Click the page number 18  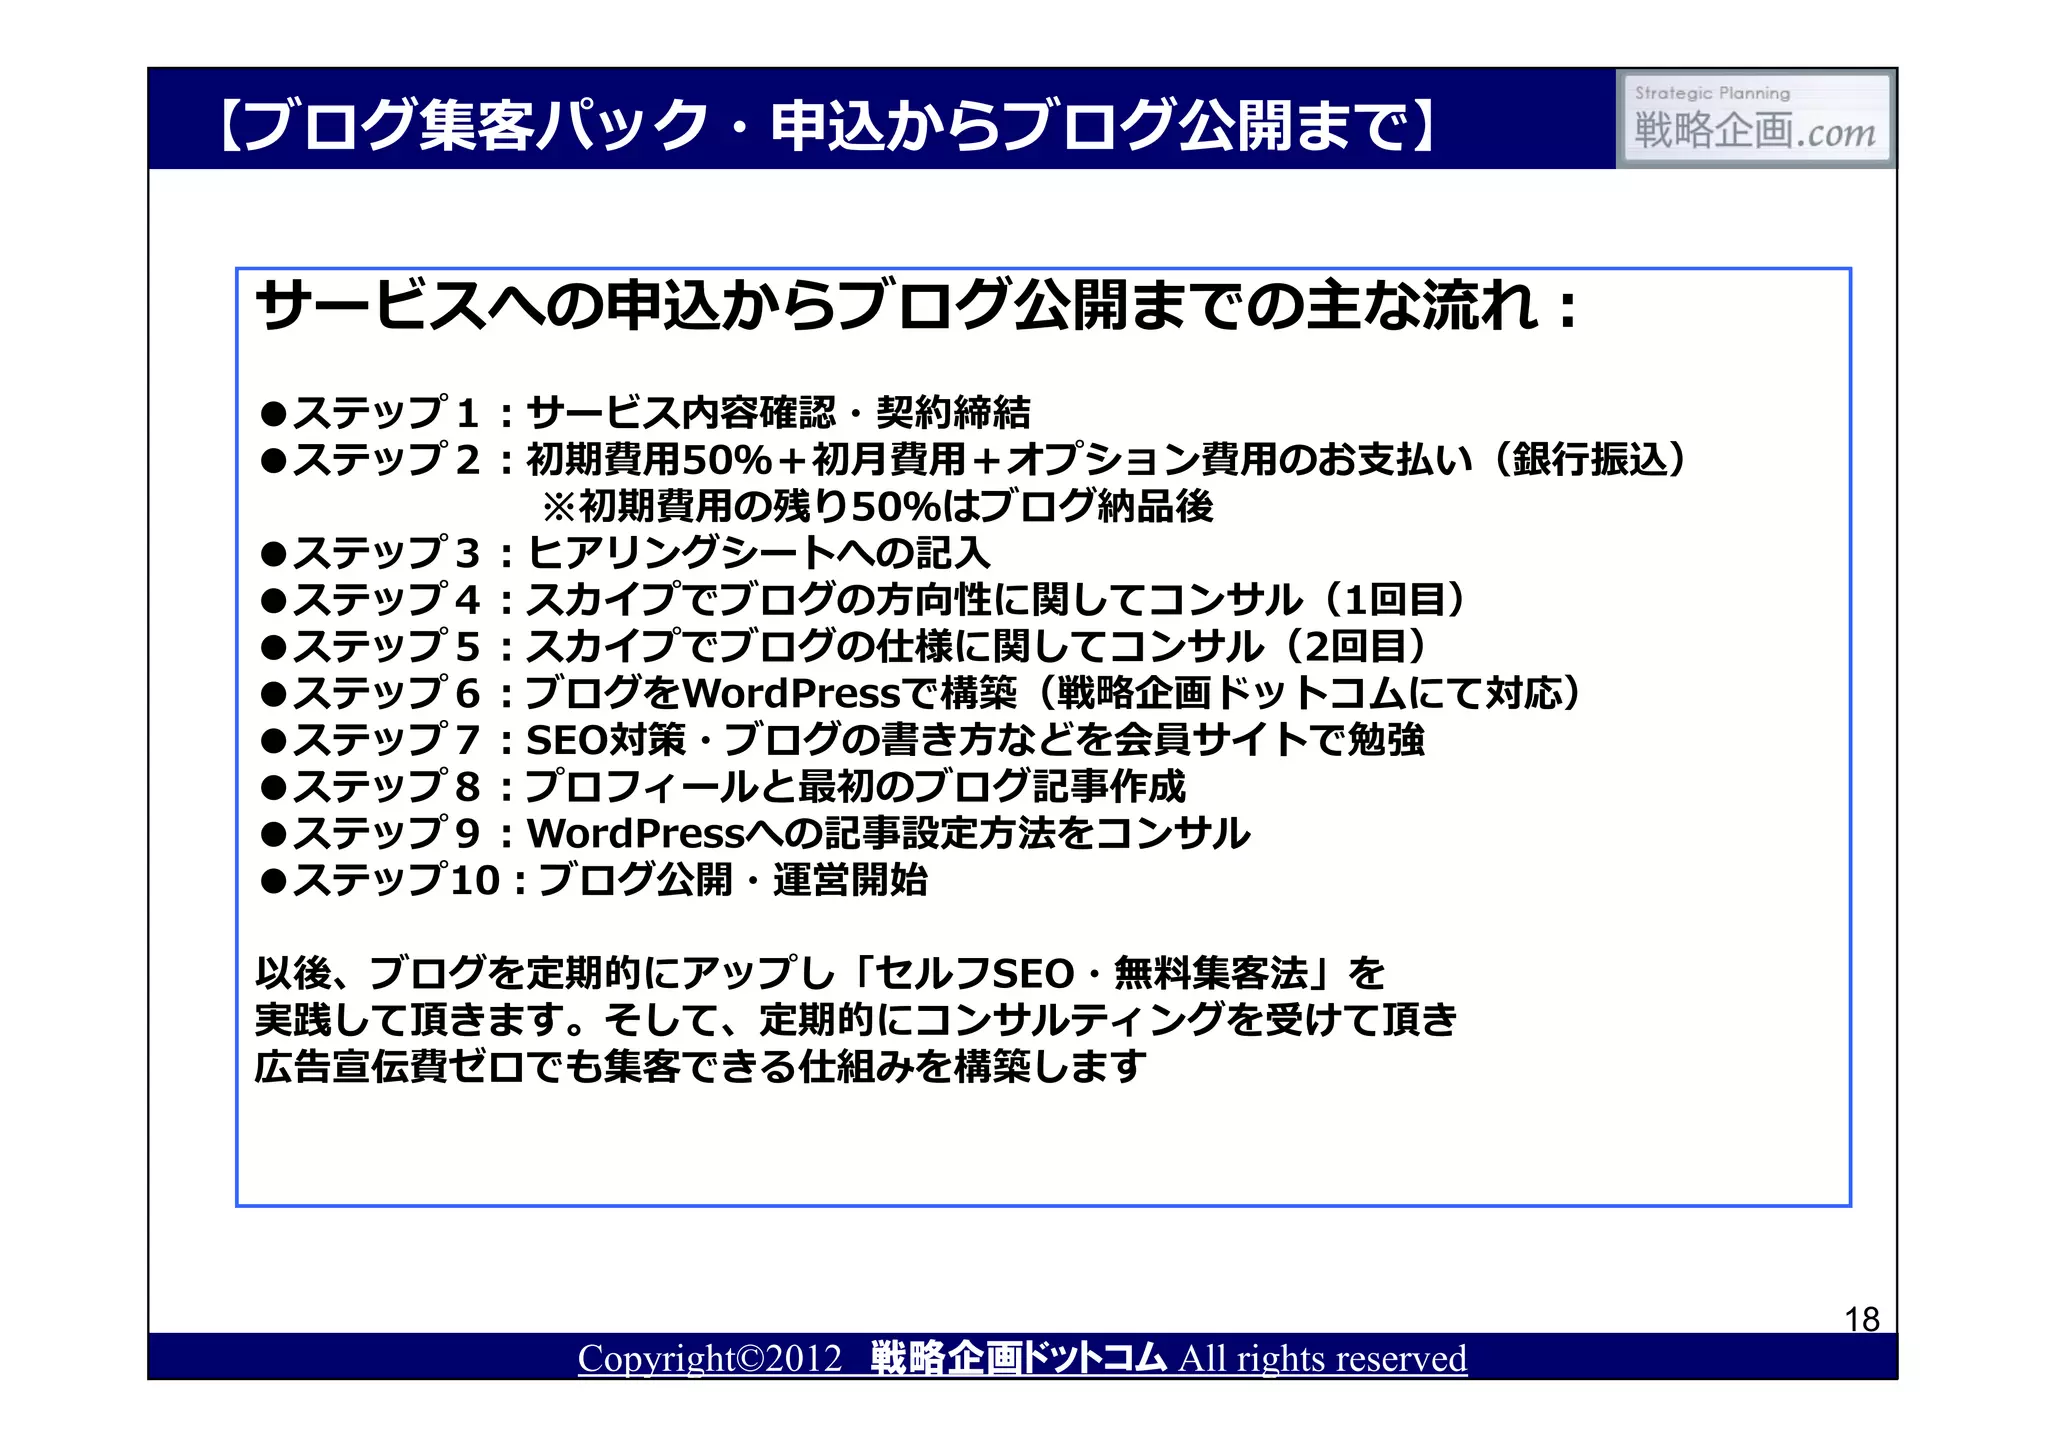1862,1319
